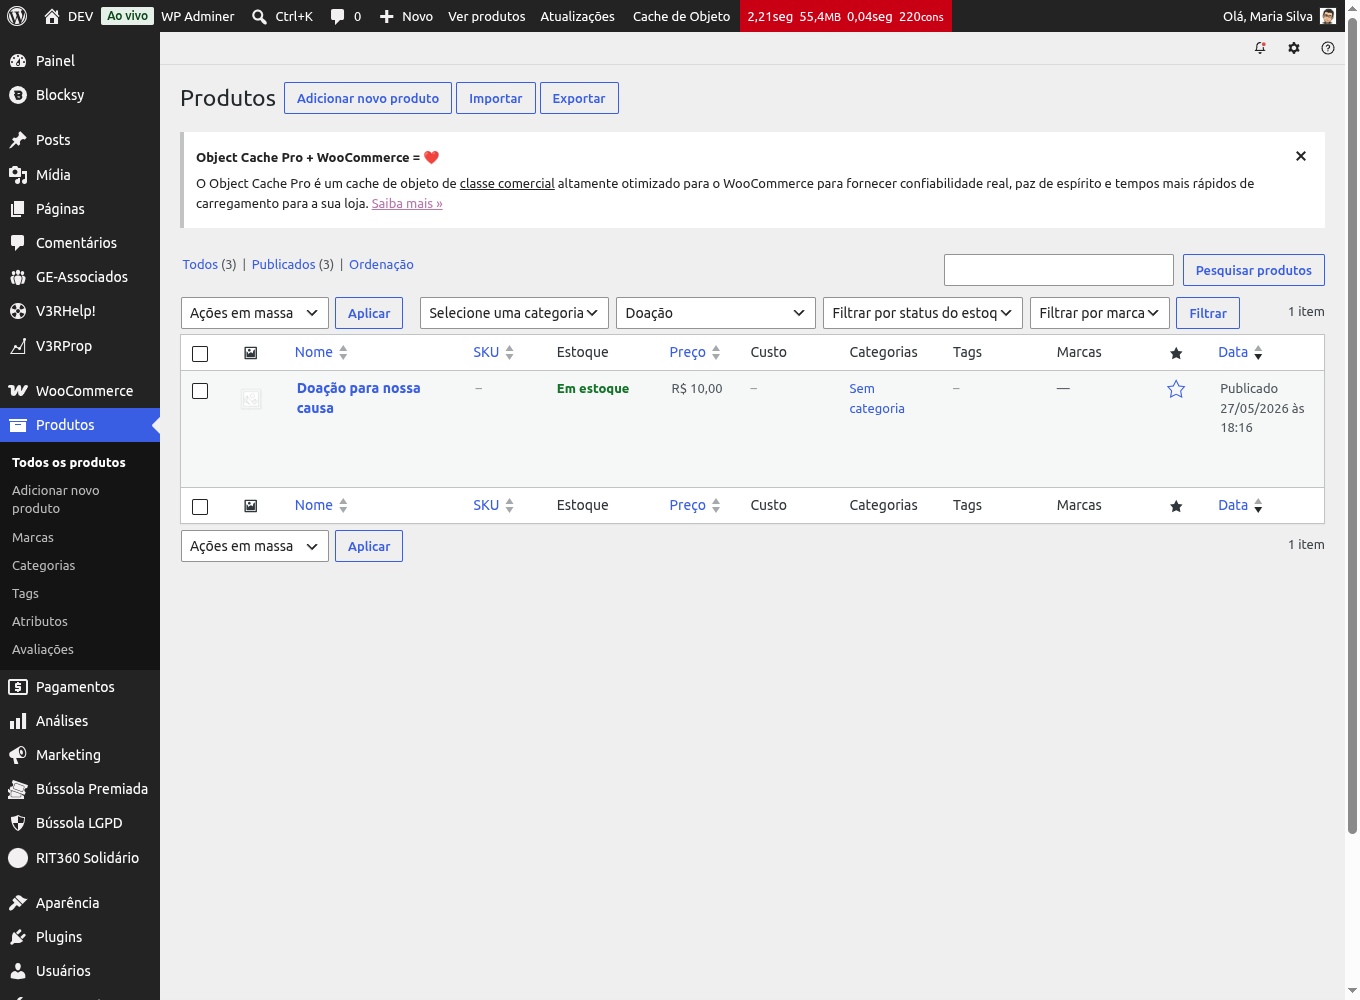Click the home icon beside DEV
Viewport: 1360px width, 1000px height.
(x=52, y=16)
